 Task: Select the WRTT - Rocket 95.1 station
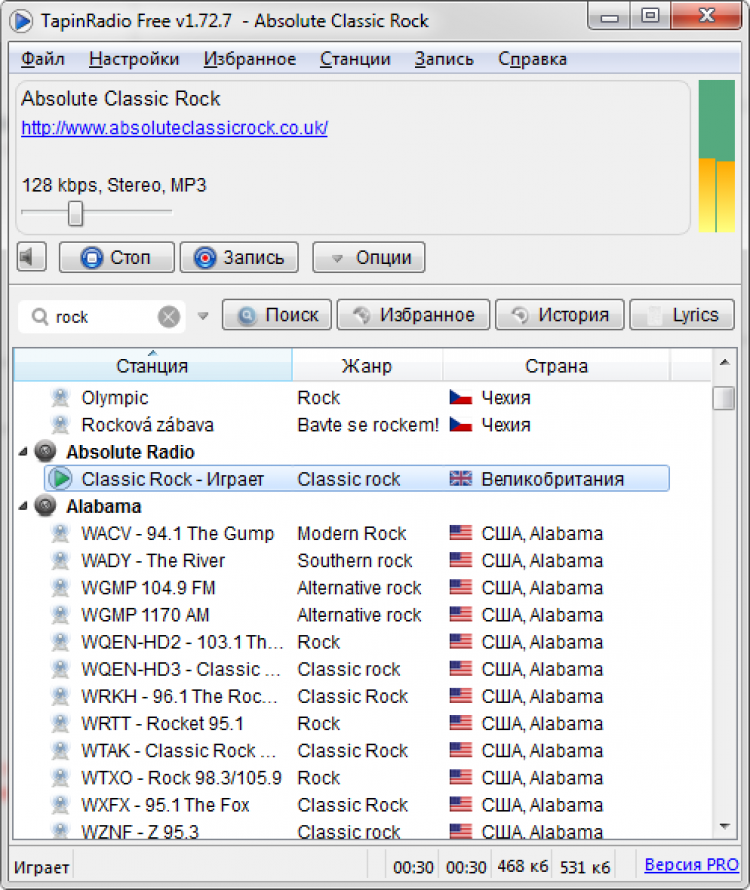(357, 723)
